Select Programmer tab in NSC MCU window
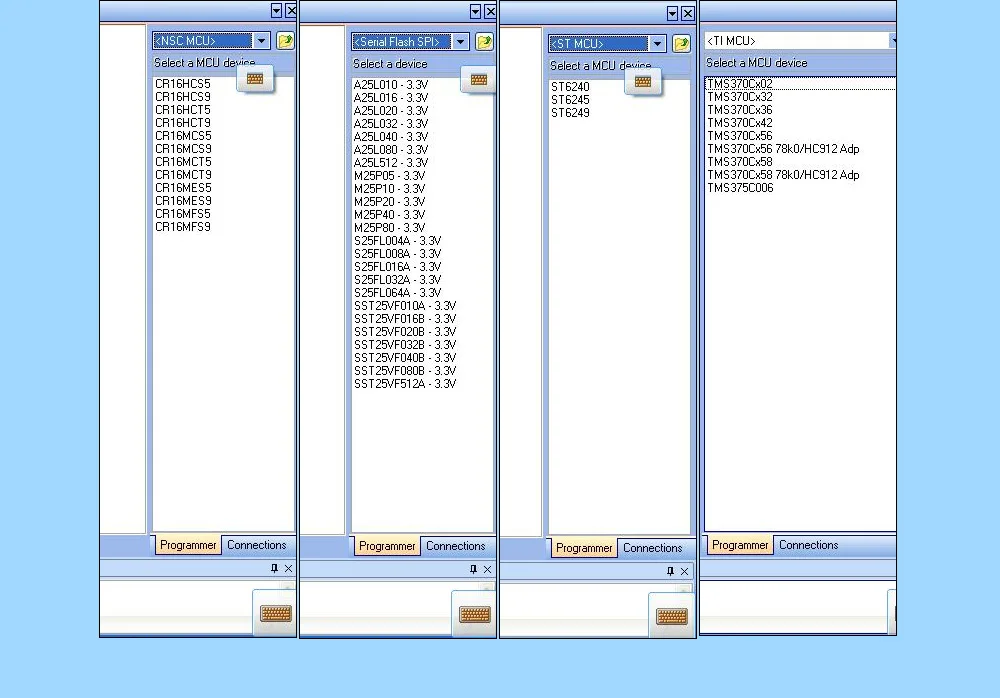The width and height of the screenshot is (1000, 698). click(188, 545)
